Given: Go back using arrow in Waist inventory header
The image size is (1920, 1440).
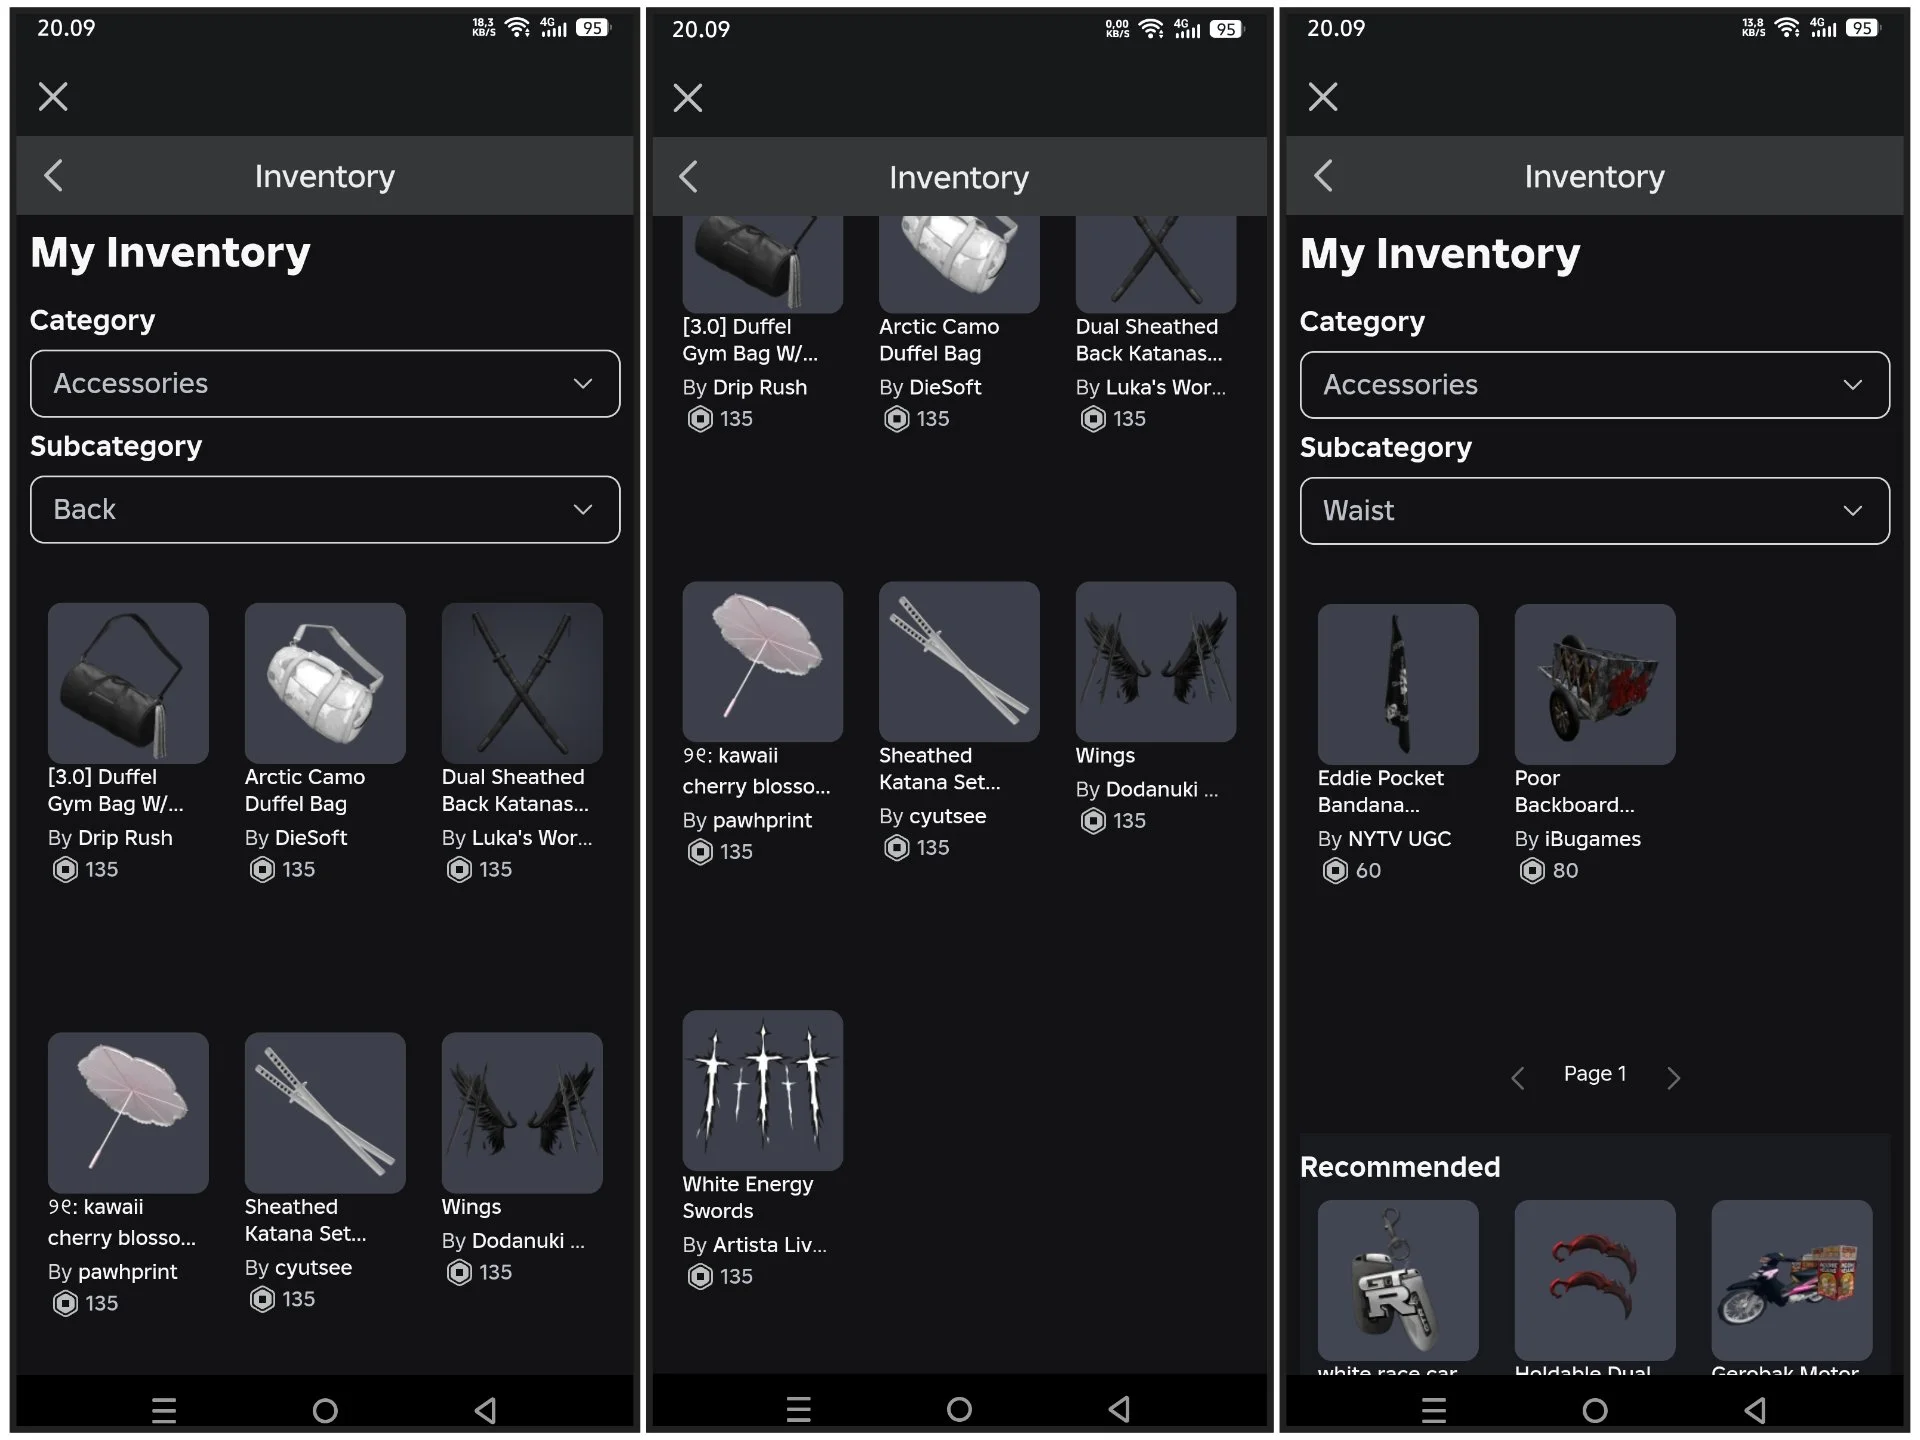Looking at the screenshot, I should [1323, 176].
